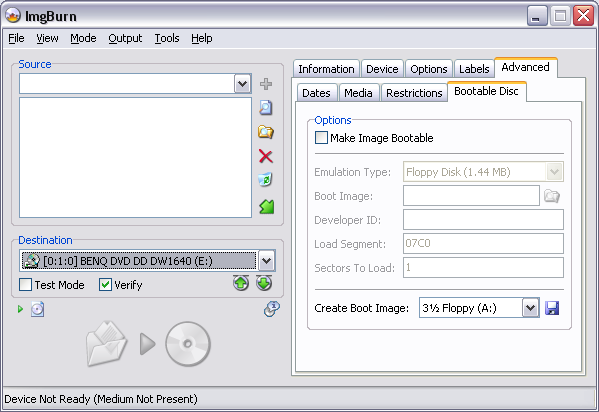This screenshot has width=599, height=412.
Task: Click the recycle bin clear-list icon
Action: tap(266, 180)
